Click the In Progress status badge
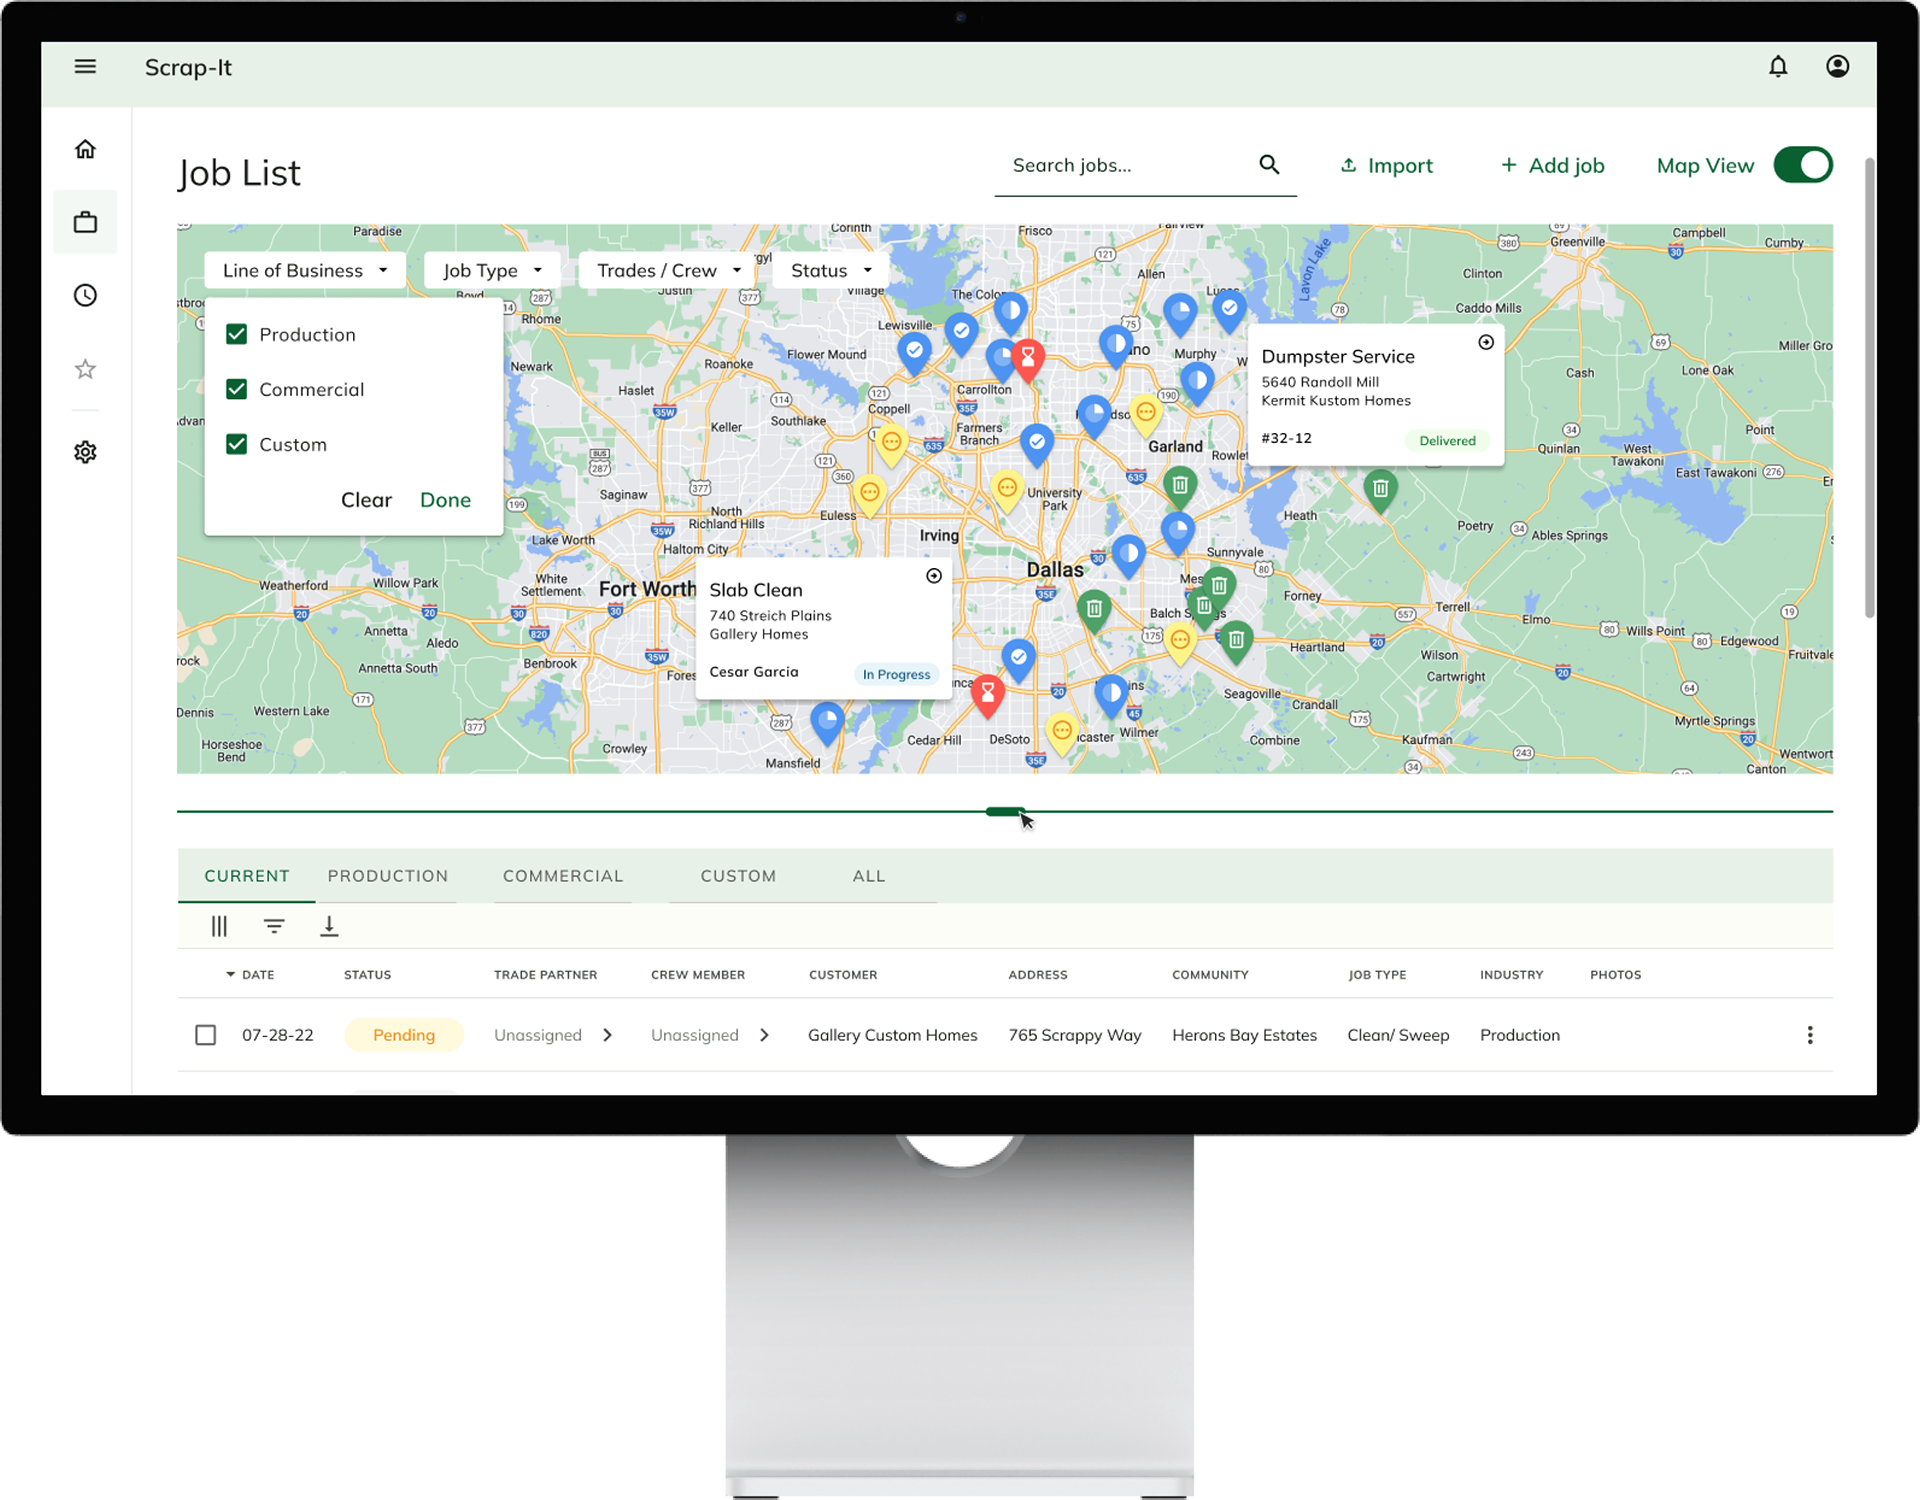 [896, 674]
